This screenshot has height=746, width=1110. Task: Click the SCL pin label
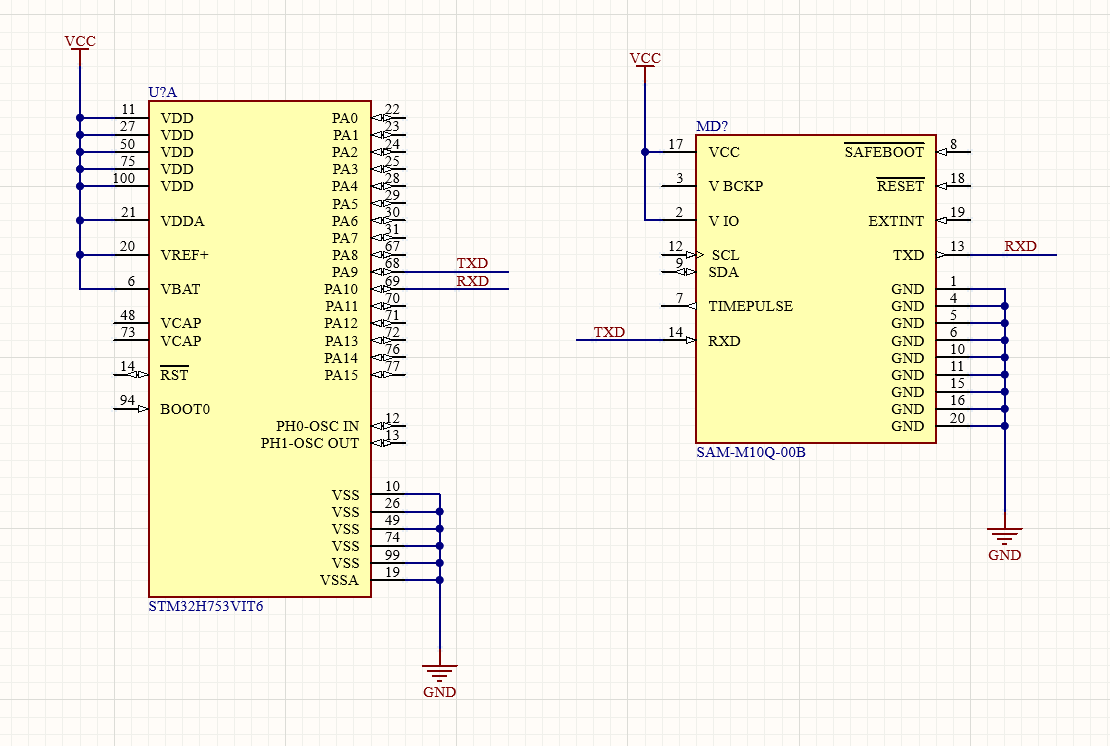pyautogui.click(x=725, y=255)
